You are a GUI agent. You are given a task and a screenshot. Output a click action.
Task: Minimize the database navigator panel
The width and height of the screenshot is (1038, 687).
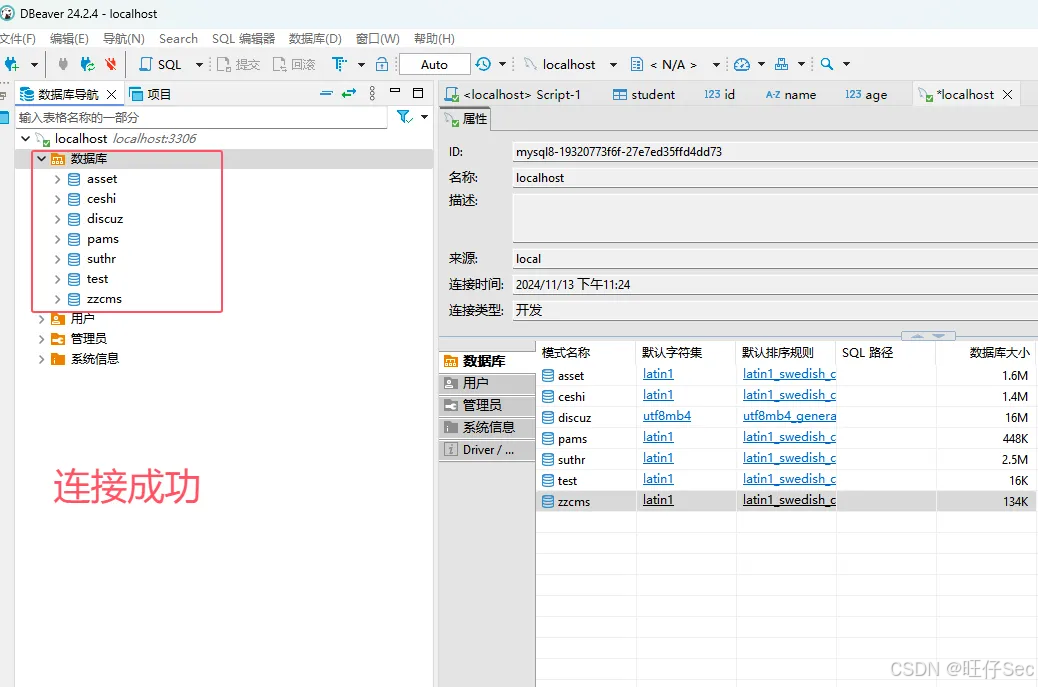coord(395,91)
